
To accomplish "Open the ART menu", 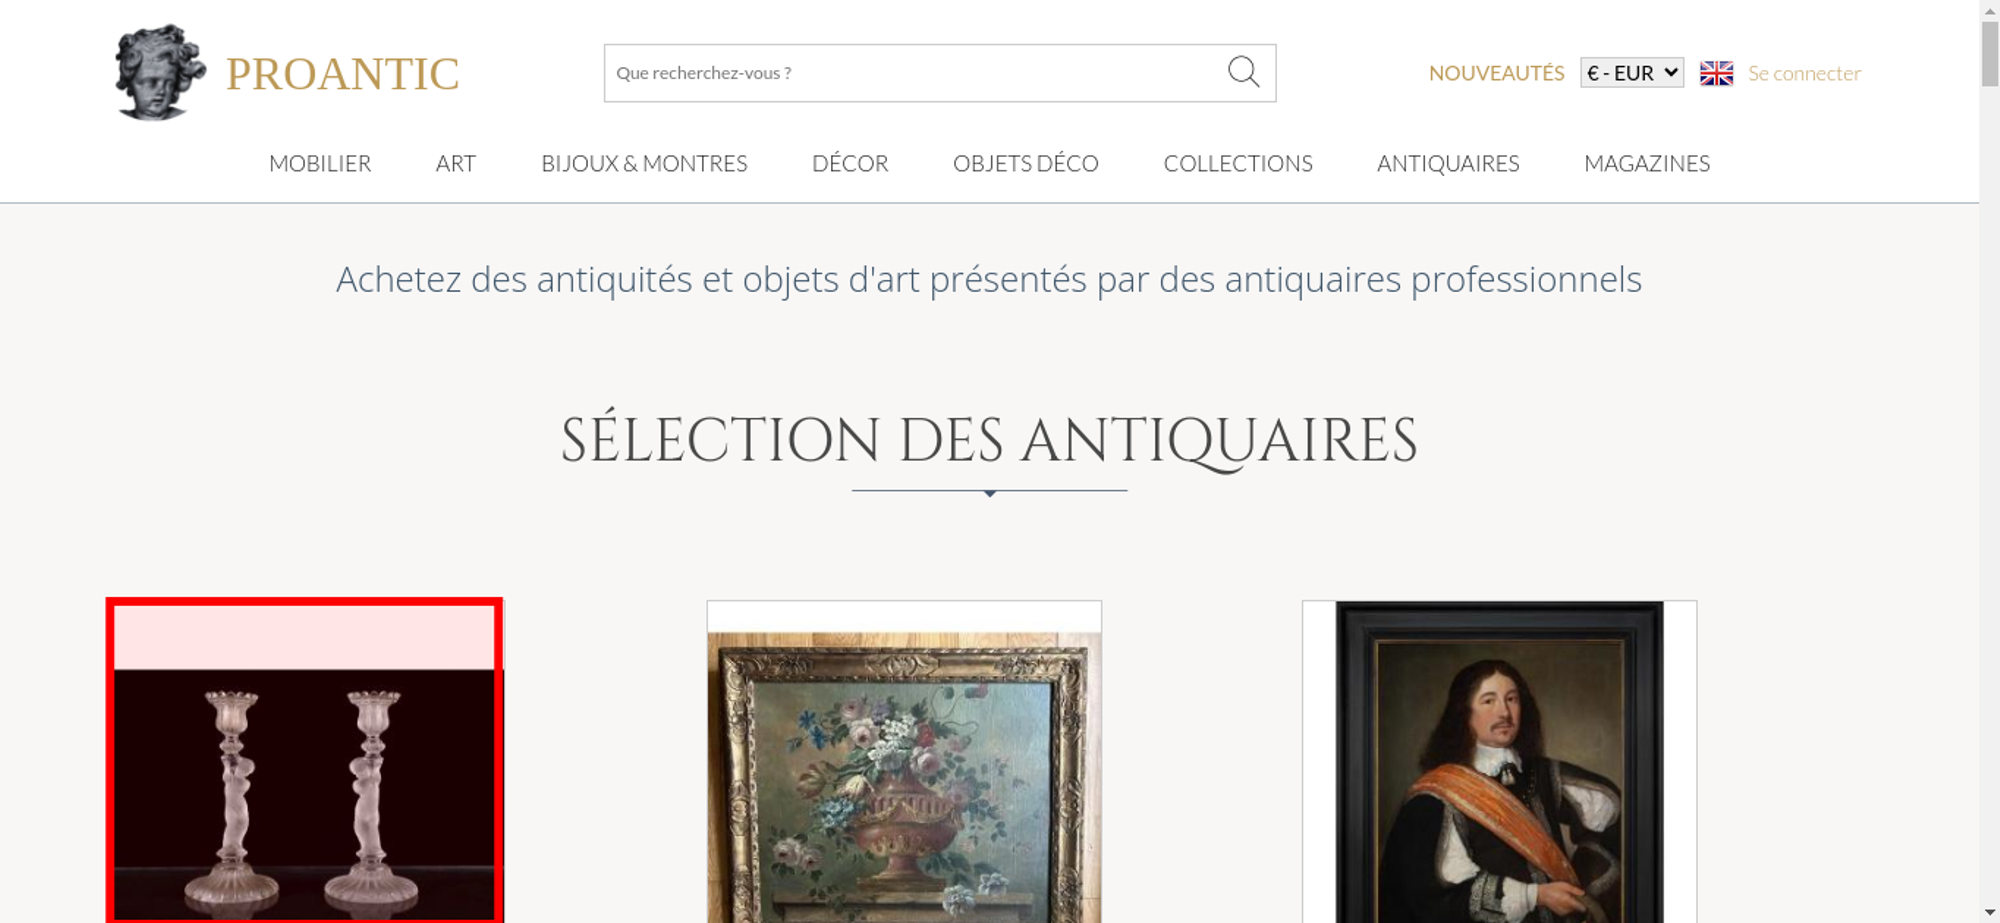I will [456, 163].
